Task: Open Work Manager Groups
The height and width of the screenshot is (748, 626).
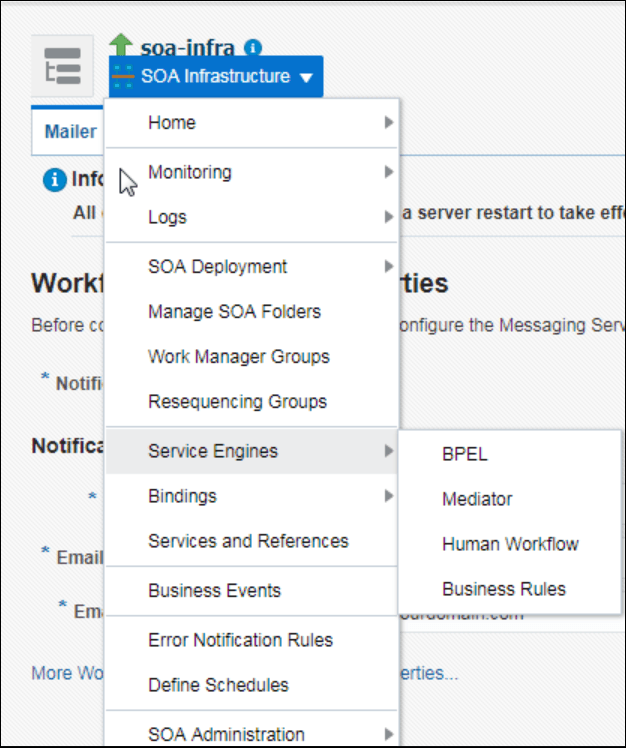Action: (251, 356)
